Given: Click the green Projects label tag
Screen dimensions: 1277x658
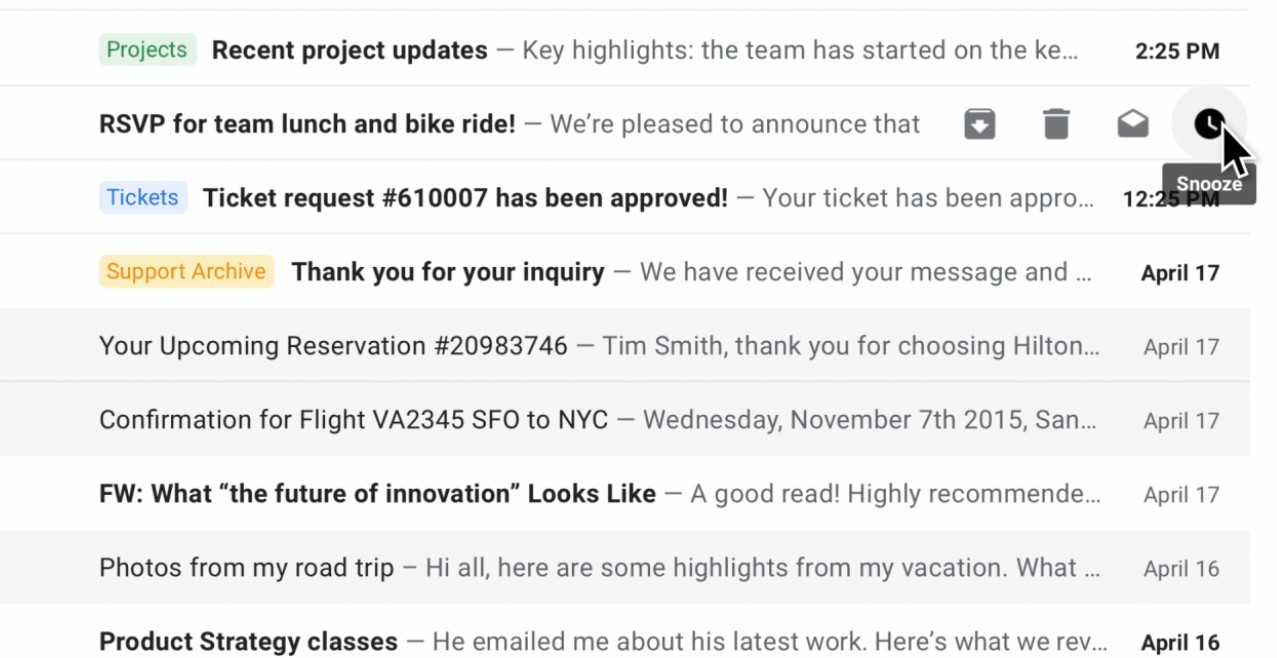Looking at the screenshot, I should tap(147, 50).
